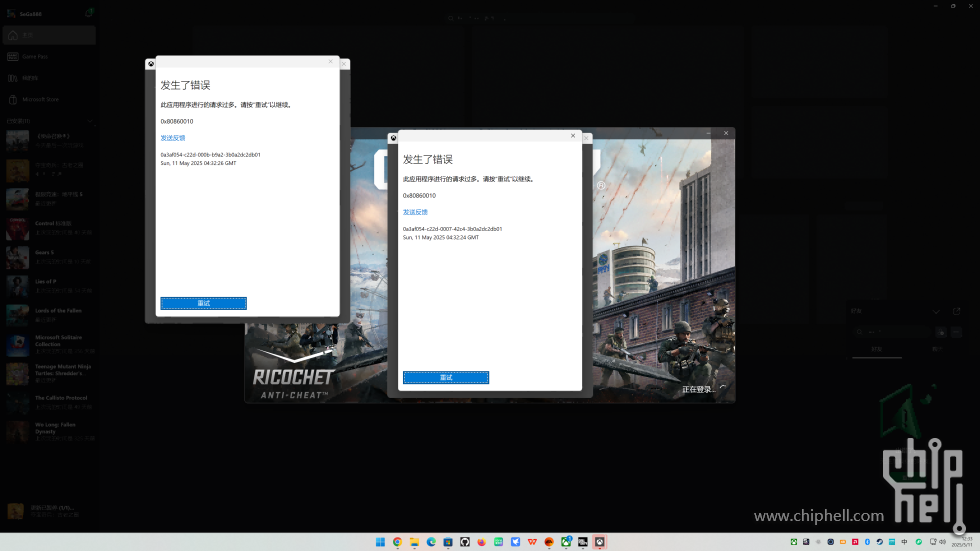980x551 pixels.
Task: Open the library item in Xbox sidebar
Action: point(49,78)
